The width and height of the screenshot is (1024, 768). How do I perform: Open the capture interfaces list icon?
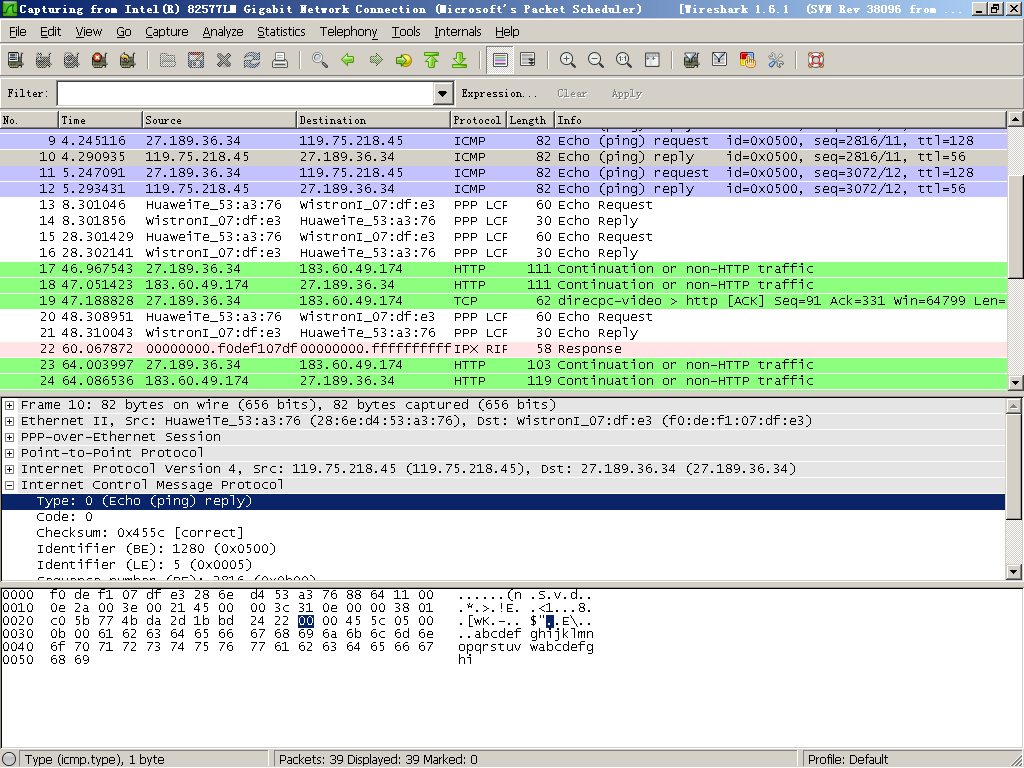click(16, 61)
